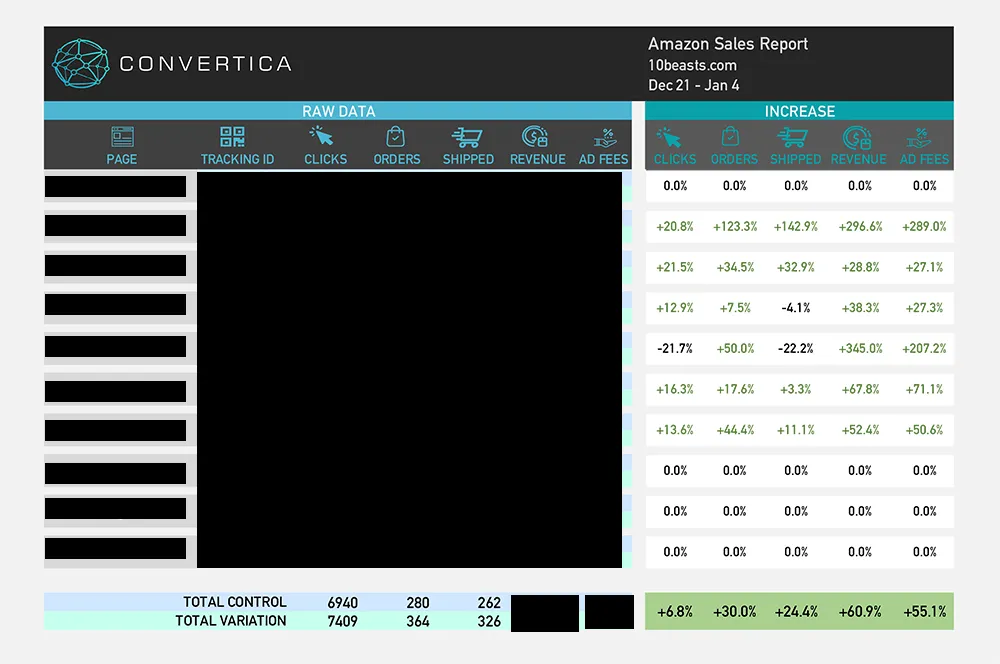1000x664 pixels.
Task: Click the +50.0% orders value
Action: [735, 349]
